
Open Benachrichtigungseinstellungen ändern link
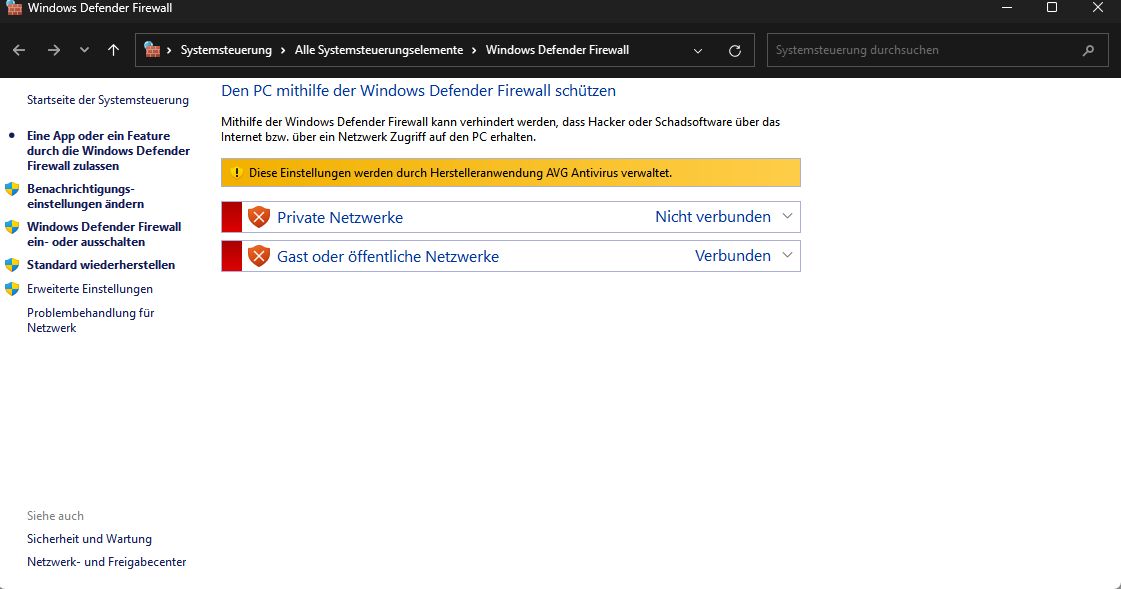coord(86,197)
